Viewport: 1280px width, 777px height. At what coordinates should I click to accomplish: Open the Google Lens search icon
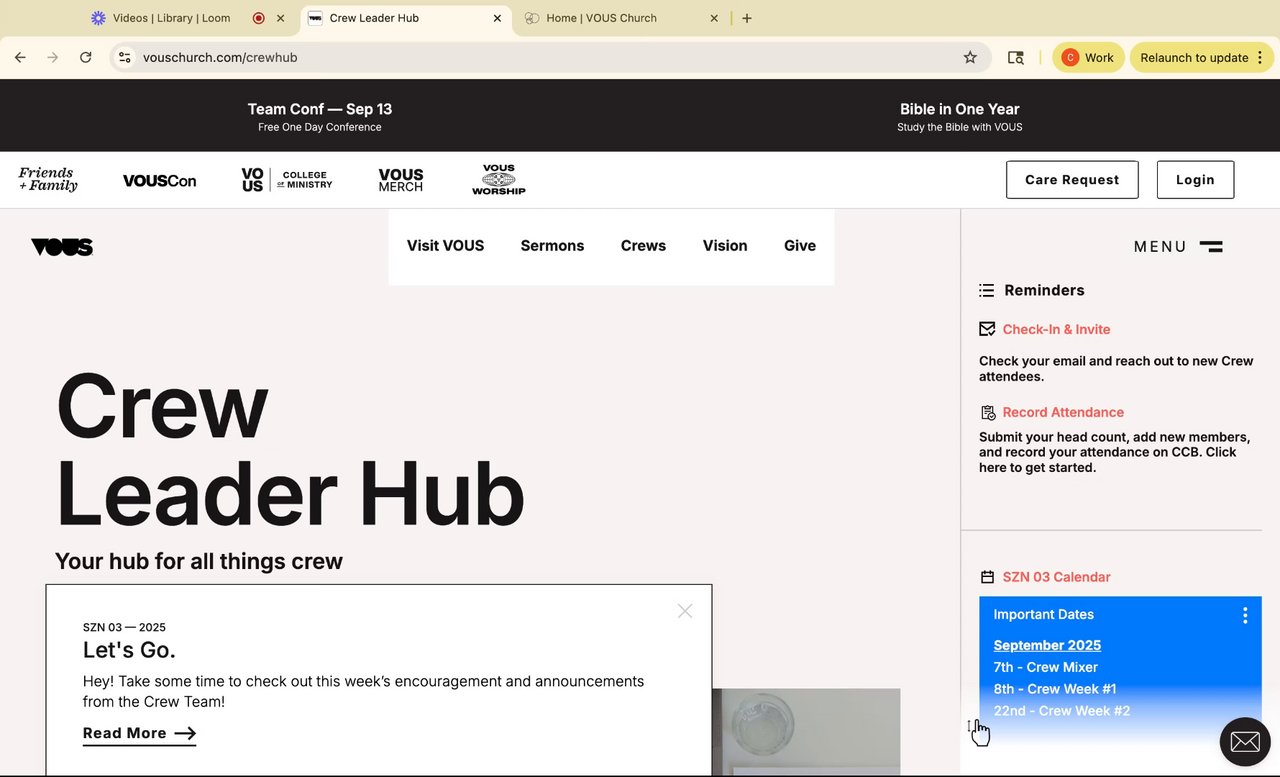click(1016, 57)
